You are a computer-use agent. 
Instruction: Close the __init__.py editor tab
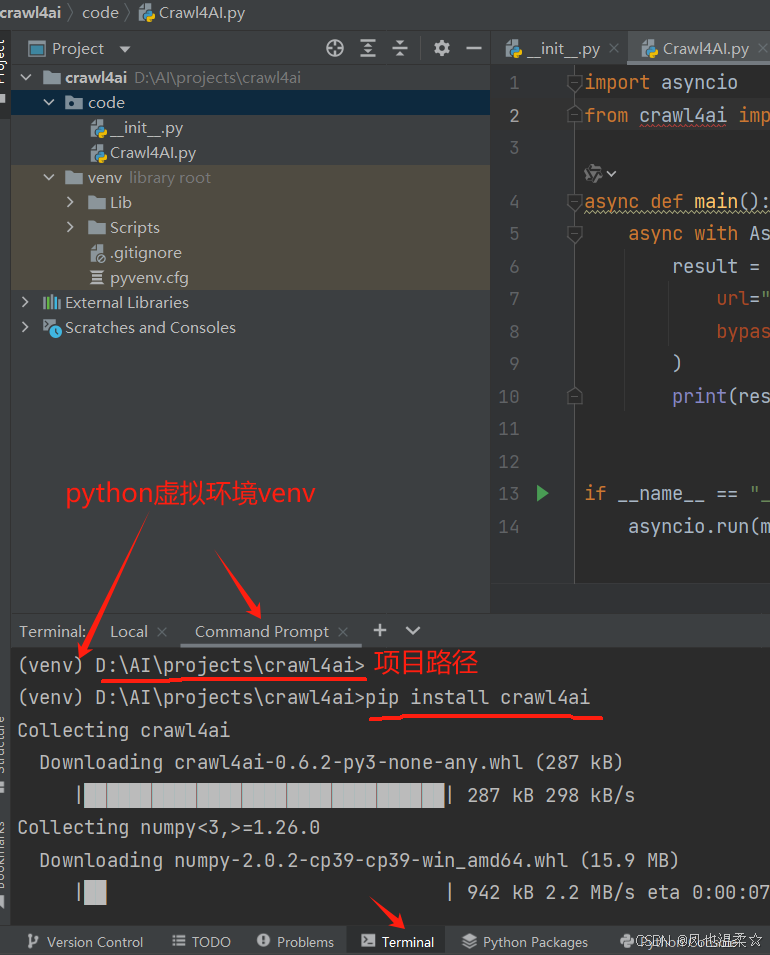[614, 48]
